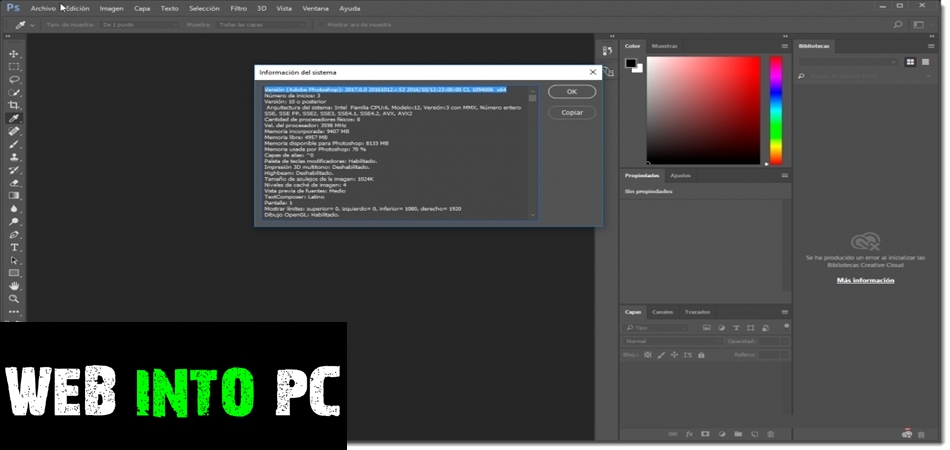Click the link layers icon

(673, 434)
